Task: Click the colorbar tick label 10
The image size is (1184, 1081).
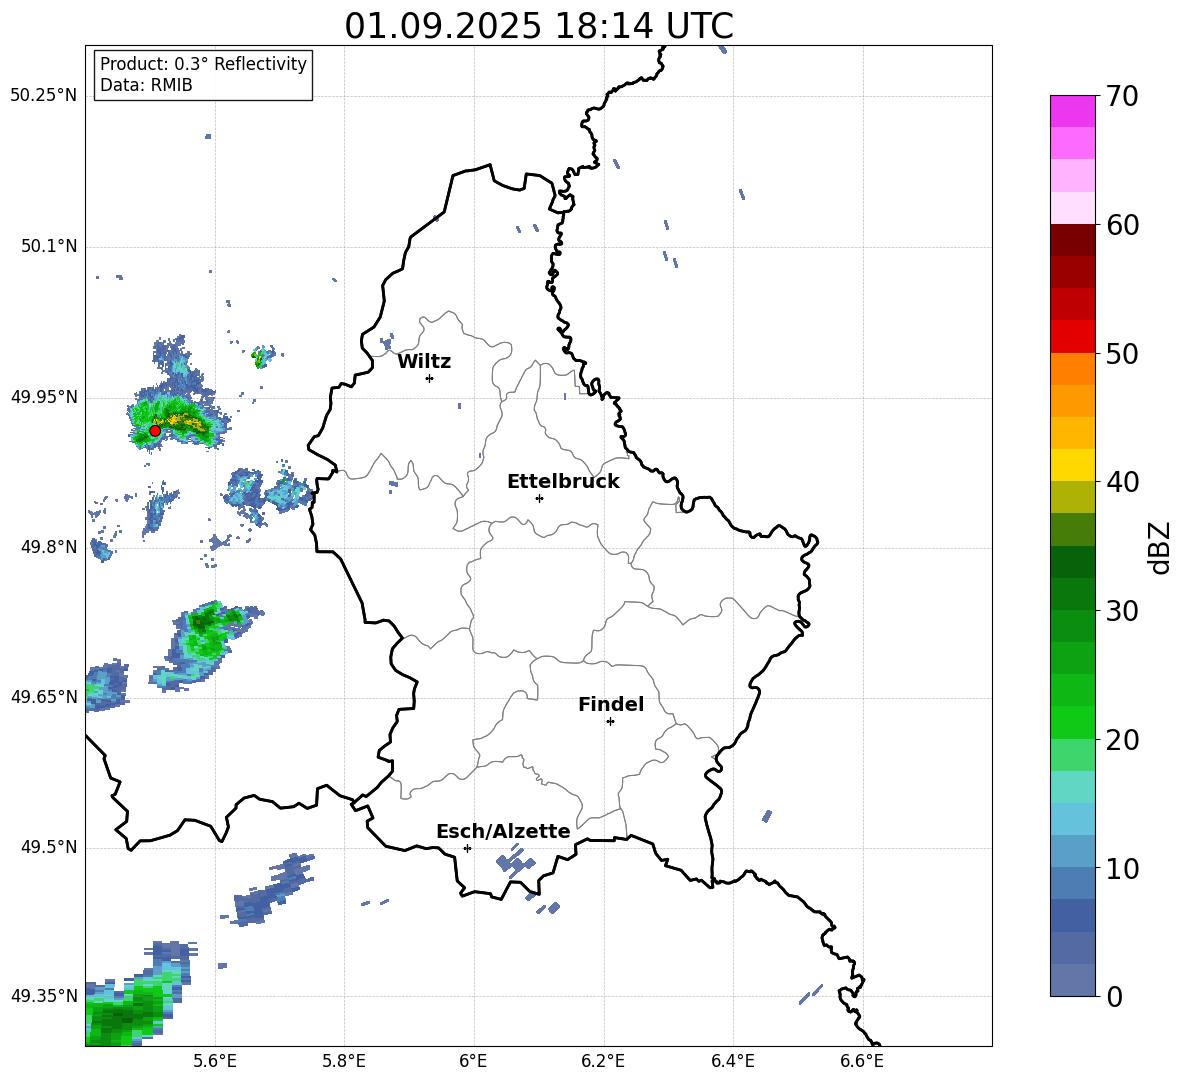Action: tap(1122, 869)
